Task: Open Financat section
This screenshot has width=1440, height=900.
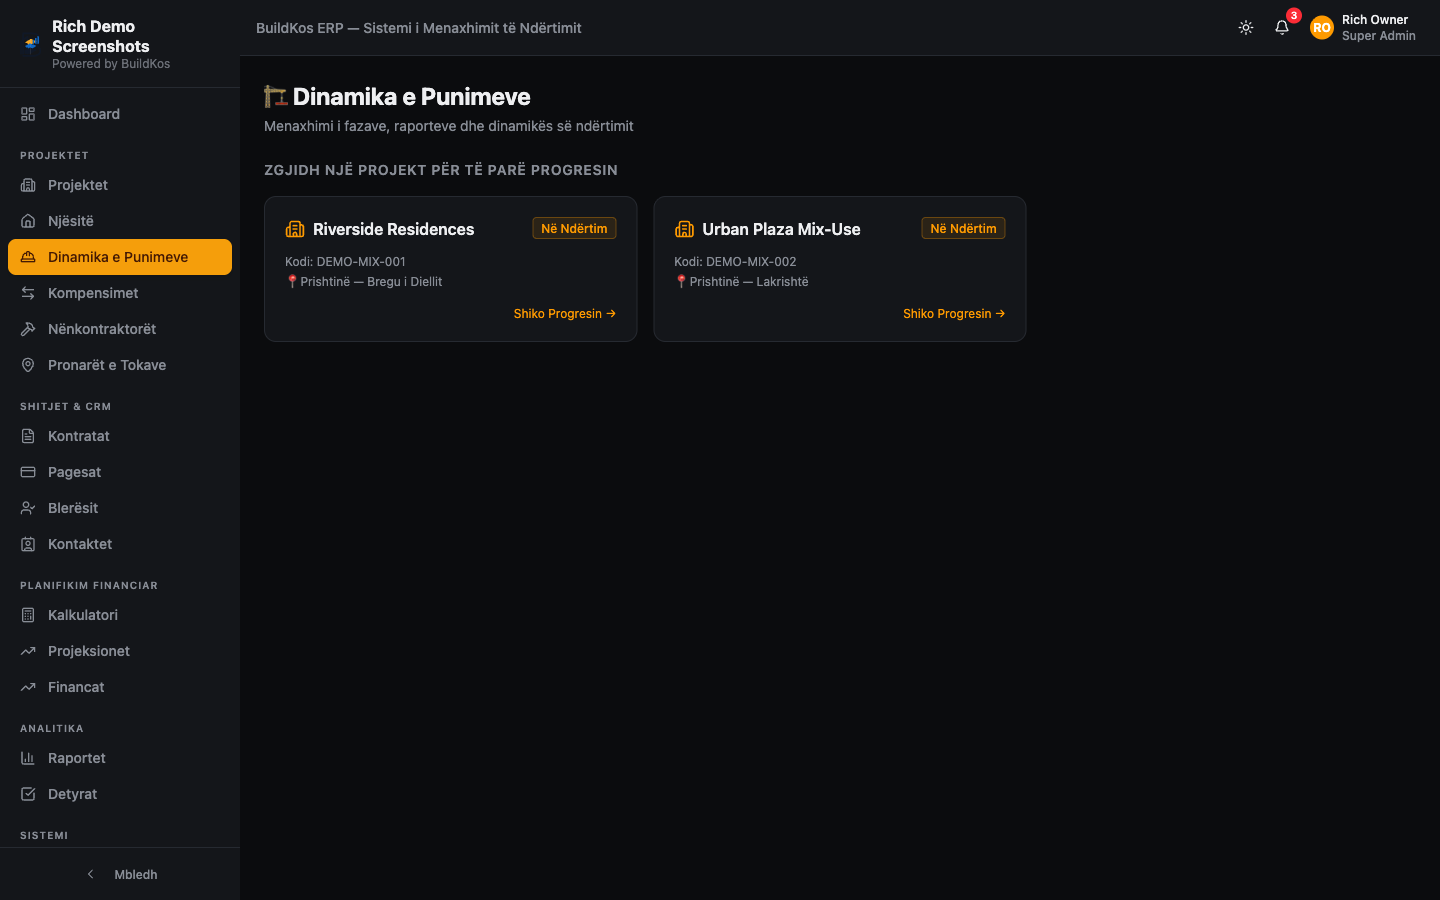Action: coord(120,687)
